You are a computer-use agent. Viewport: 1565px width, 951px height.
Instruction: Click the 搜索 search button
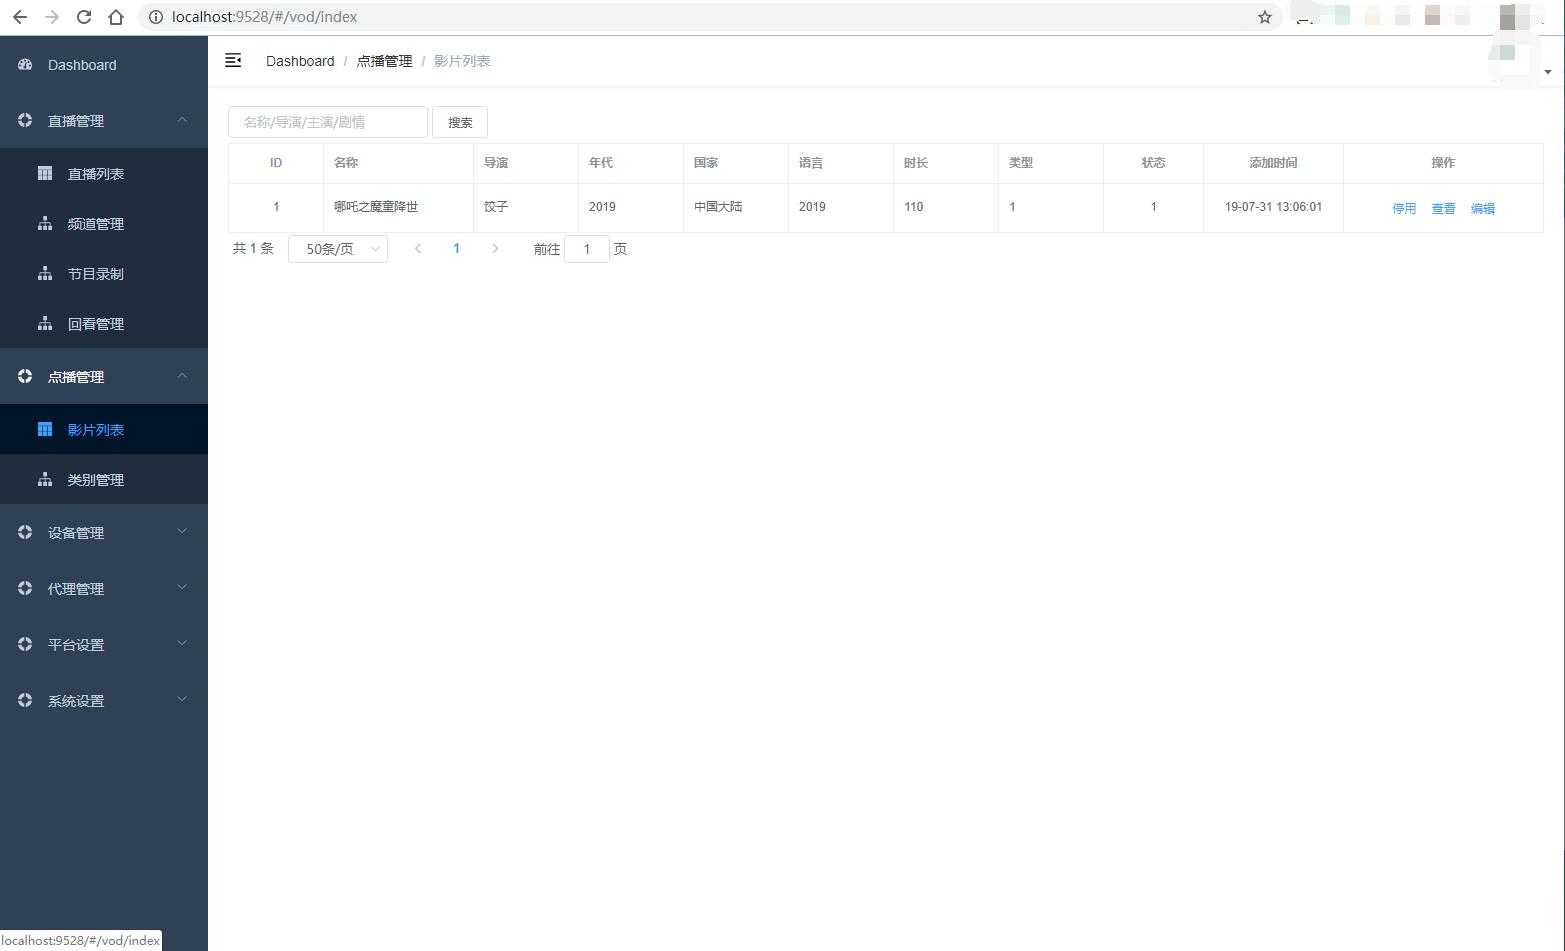point(460,122)
